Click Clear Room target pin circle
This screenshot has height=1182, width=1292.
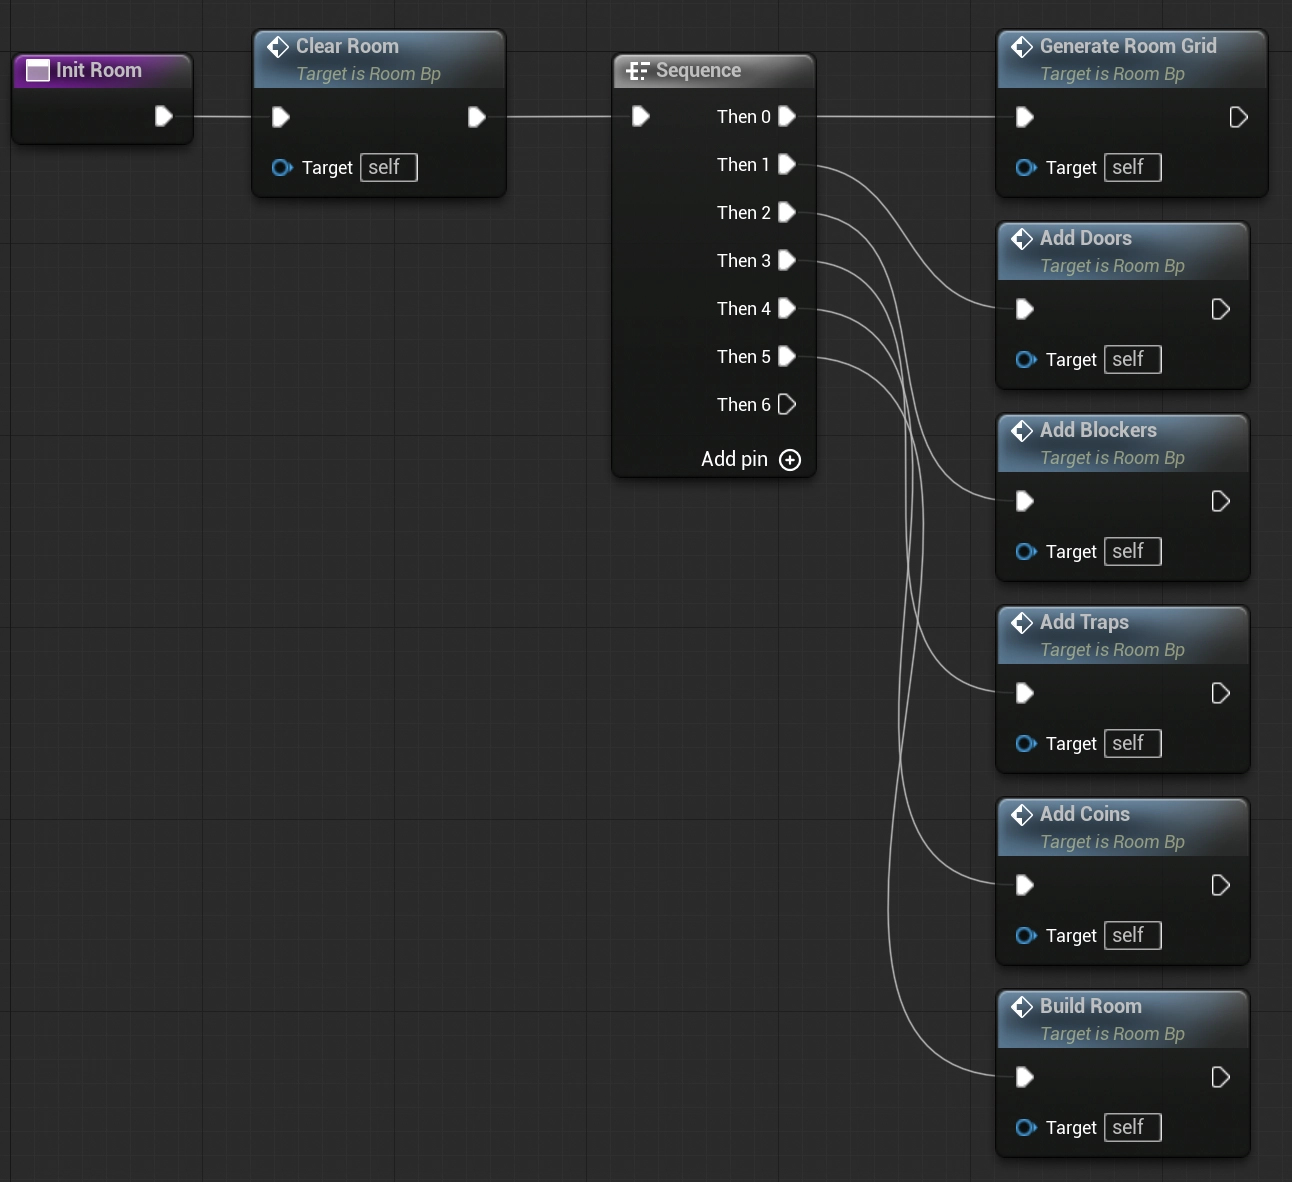tap(281, 168)
